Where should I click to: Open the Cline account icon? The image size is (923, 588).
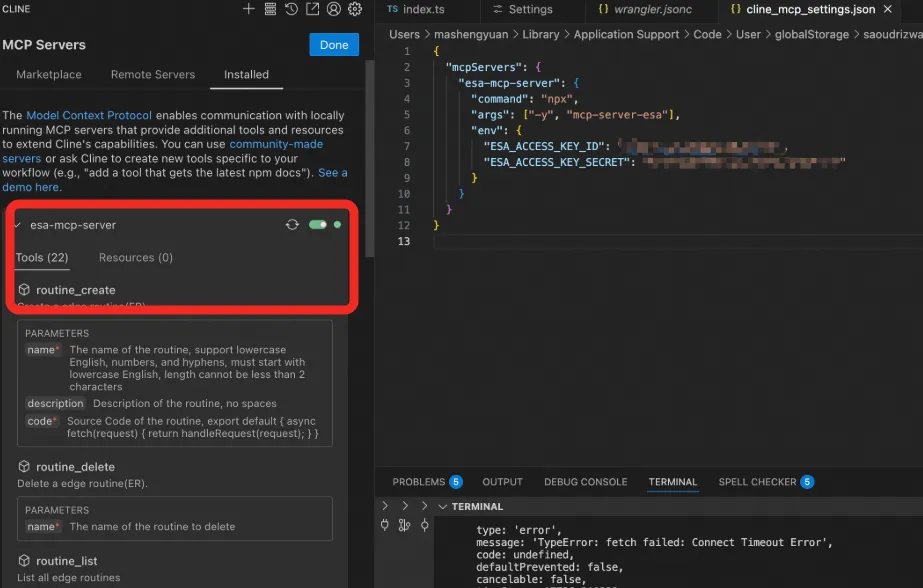click(x=334, y=9)
